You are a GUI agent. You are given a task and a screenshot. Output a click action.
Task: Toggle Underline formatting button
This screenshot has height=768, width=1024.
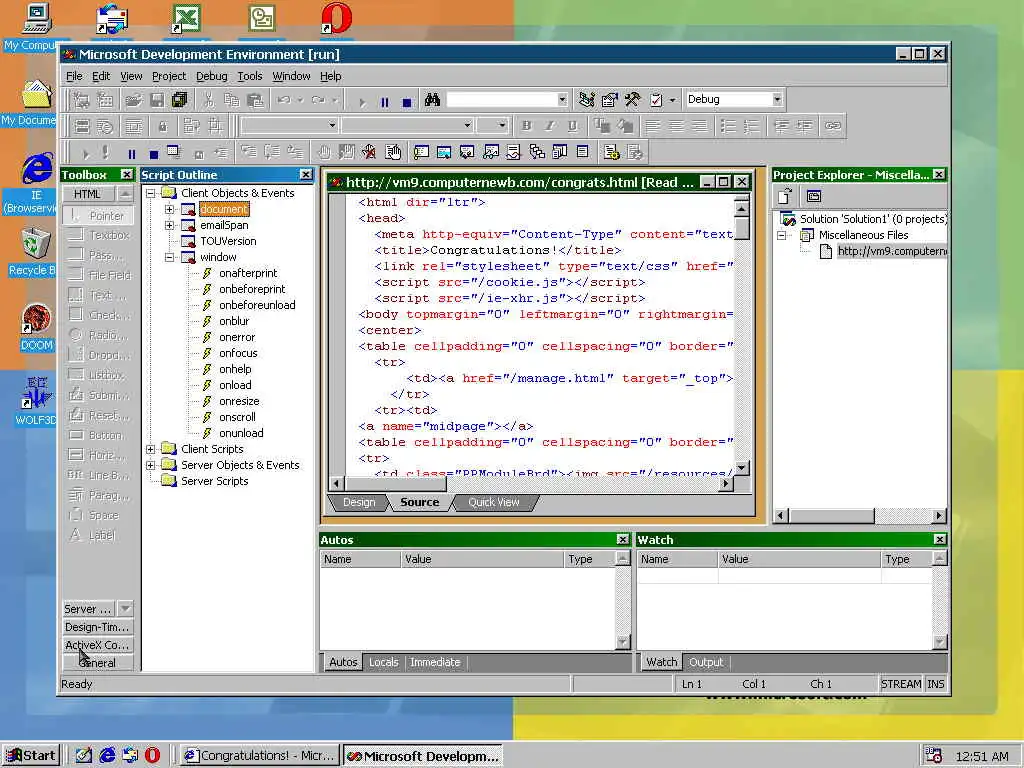tap(573, 126)
